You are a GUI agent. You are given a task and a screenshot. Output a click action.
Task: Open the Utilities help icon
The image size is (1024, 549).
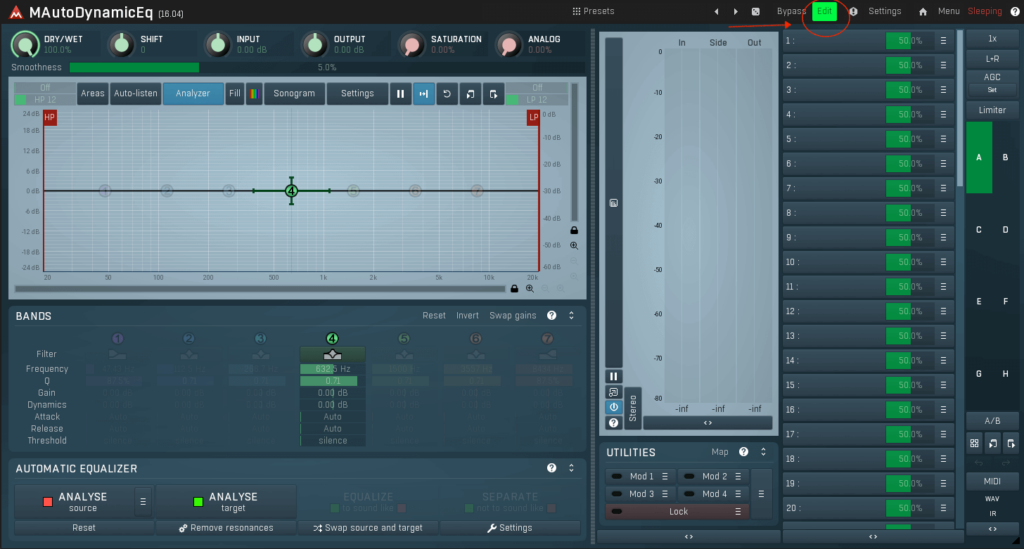[743, 452]
